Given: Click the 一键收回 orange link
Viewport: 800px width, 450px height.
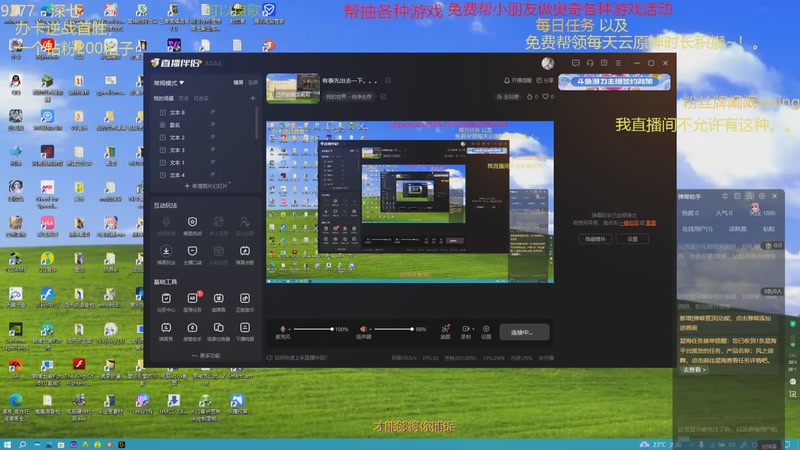Looking at the screenshot, I should pyautogui.click(x=629, y=223).
